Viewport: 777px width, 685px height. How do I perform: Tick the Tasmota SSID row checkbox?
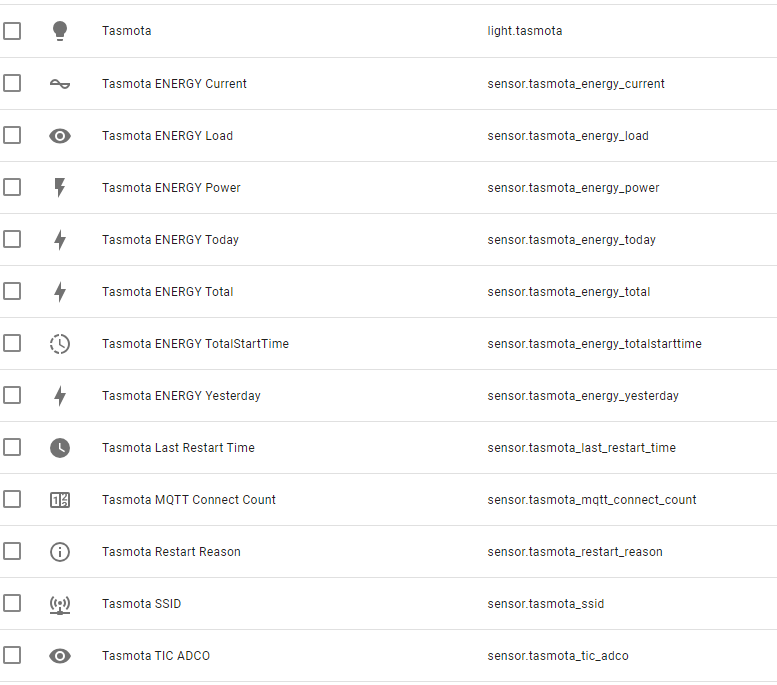[12, 604]
